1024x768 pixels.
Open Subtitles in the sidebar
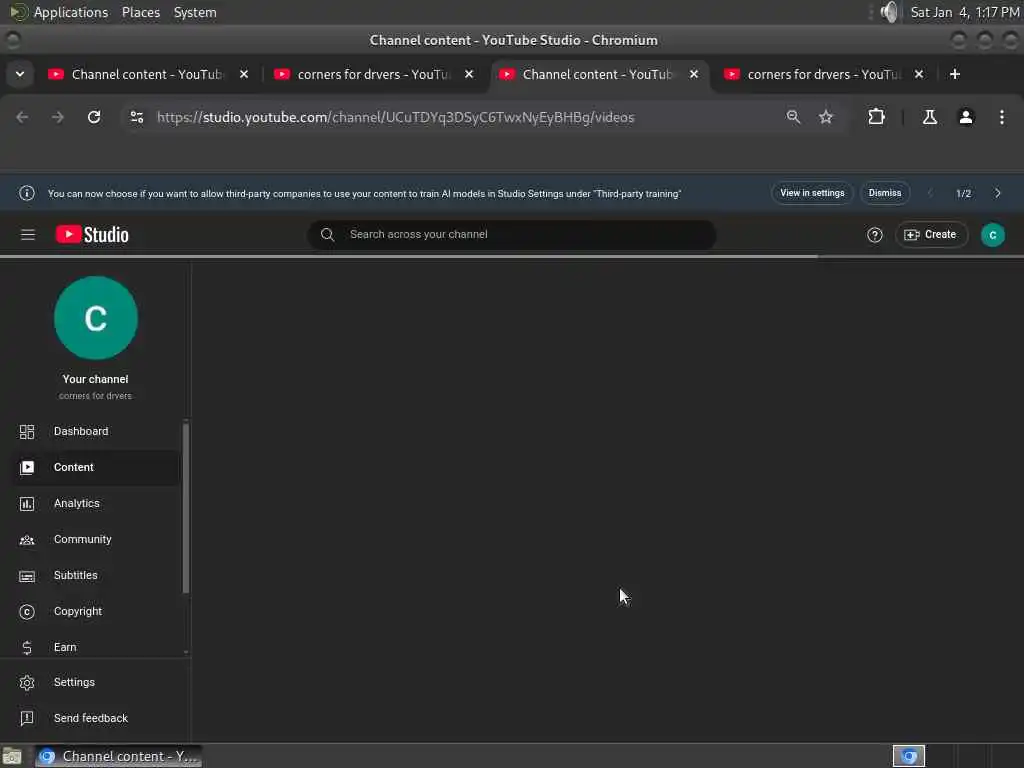95,575
